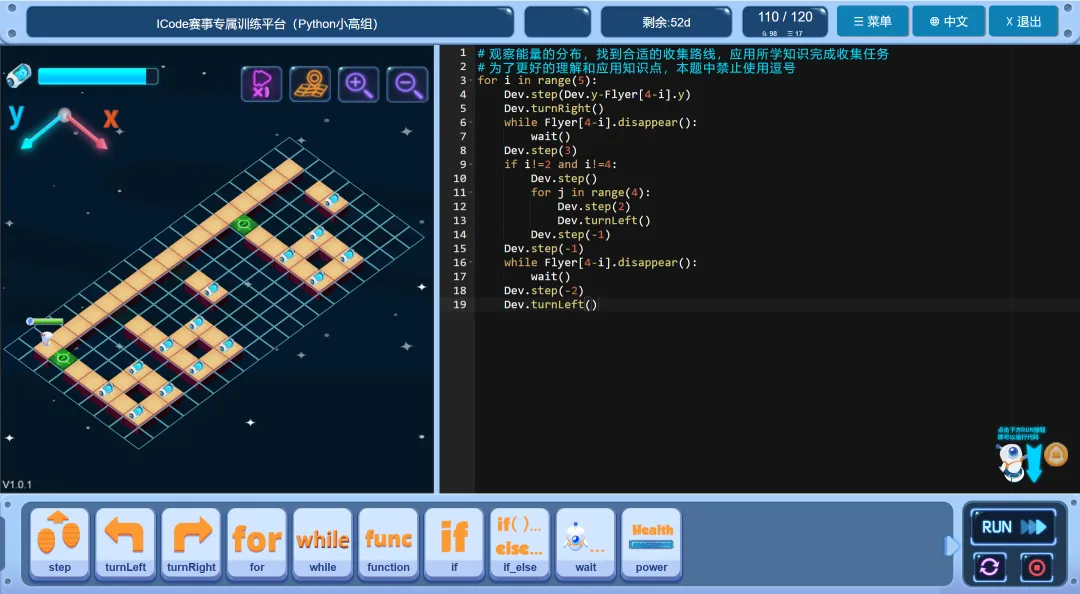Place cursor at end of Dev.turnLeft() line 19
Image resolution: width=1080 pixels, height=594 pixels.
pyautogui.click(x=599, y=305)
